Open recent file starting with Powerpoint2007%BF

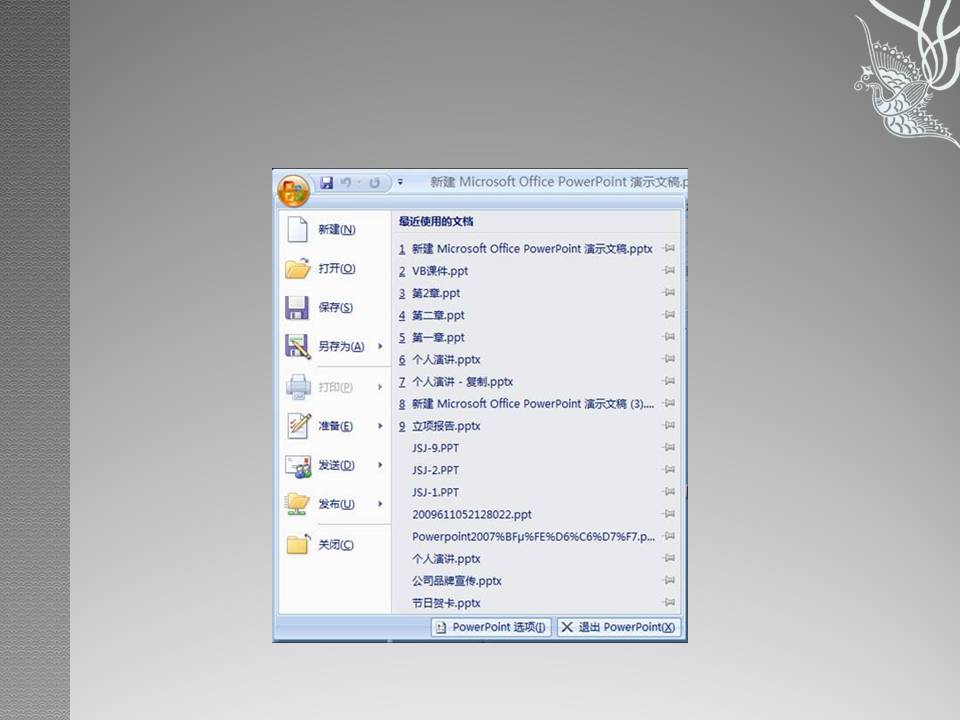(533, 537)
